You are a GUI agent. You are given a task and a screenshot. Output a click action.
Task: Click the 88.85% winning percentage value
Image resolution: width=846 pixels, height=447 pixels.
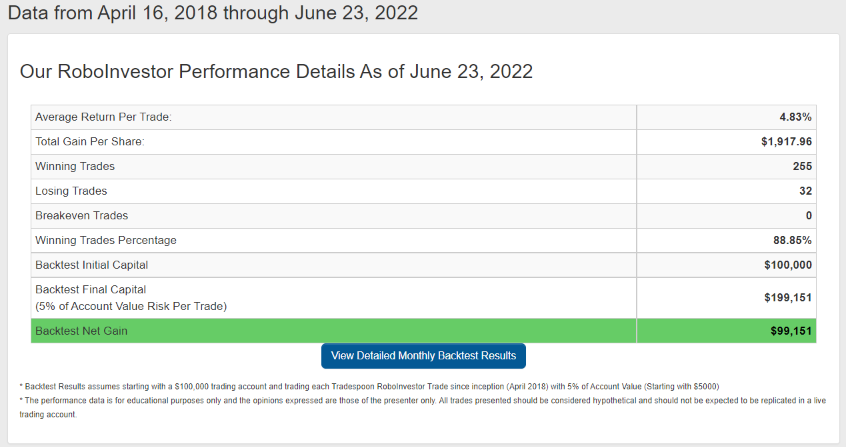click(792, 240)
